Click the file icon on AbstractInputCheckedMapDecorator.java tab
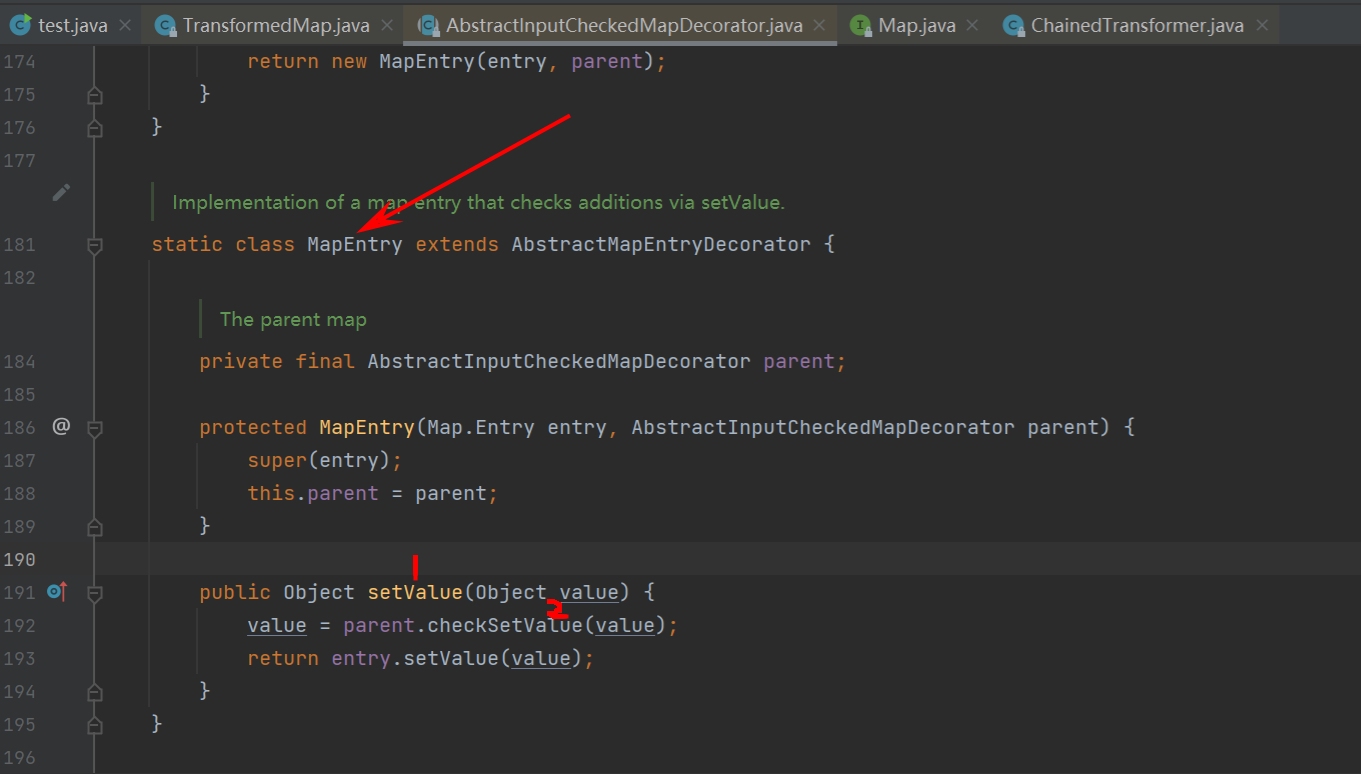 click(428, 25)
